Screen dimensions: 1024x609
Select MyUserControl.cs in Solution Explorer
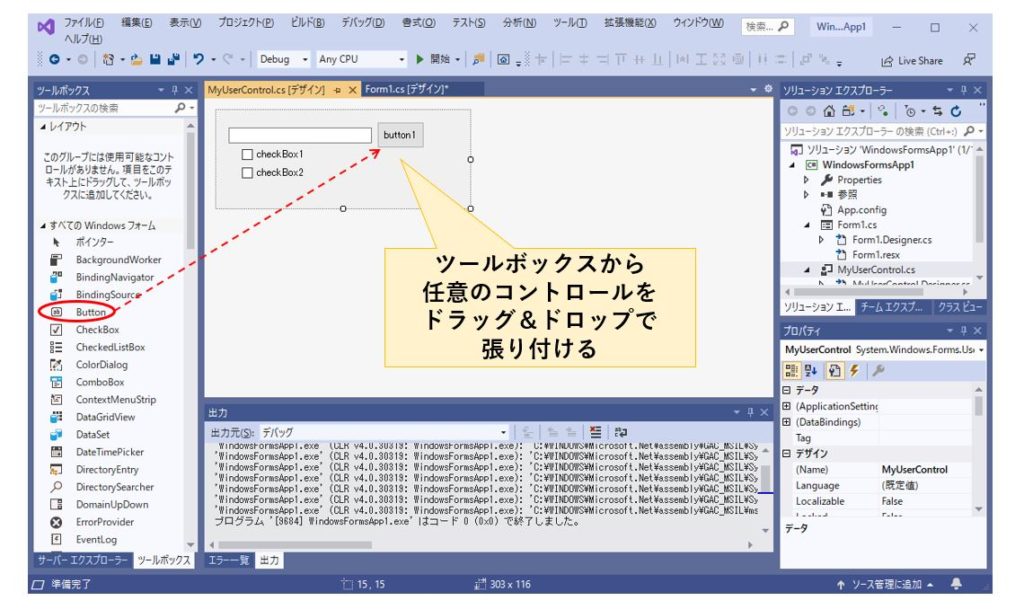pyautogui.click(x=876, y=270)
